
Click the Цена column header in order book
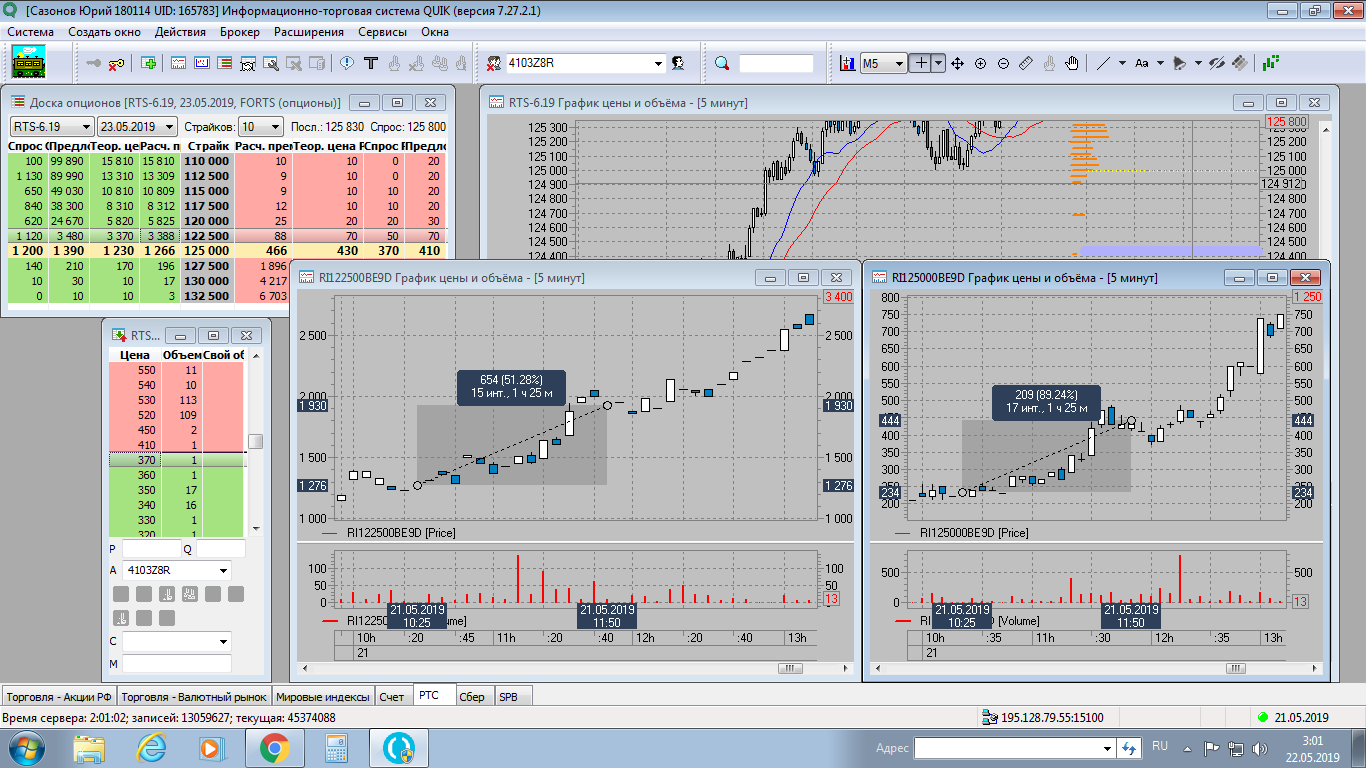point(135,355)
